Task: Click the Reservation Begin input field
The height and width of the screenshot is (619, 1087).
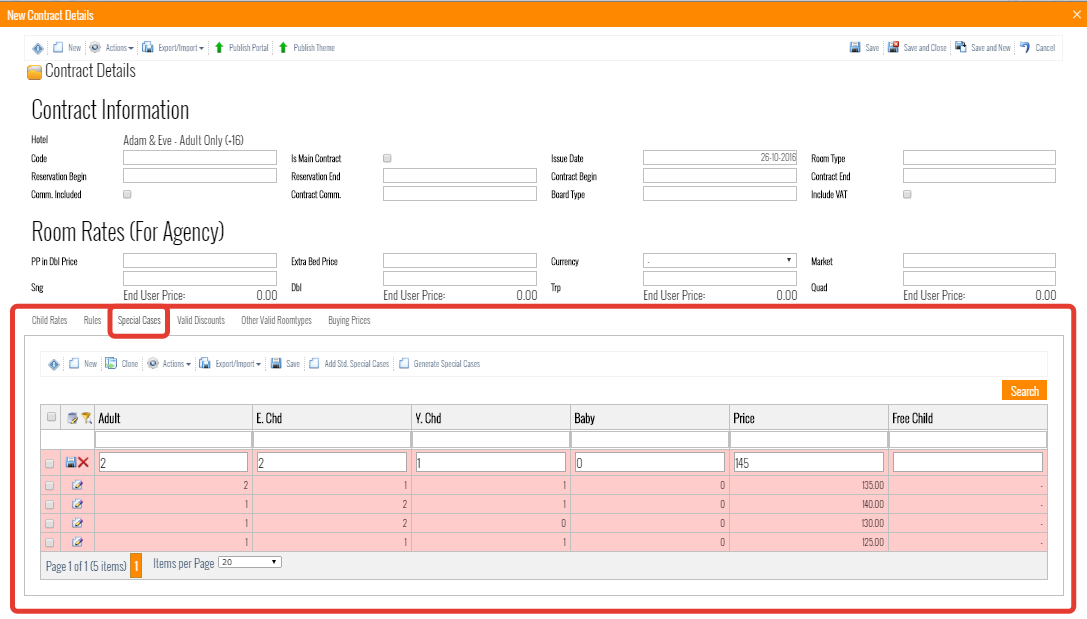Action: [200, 176]
